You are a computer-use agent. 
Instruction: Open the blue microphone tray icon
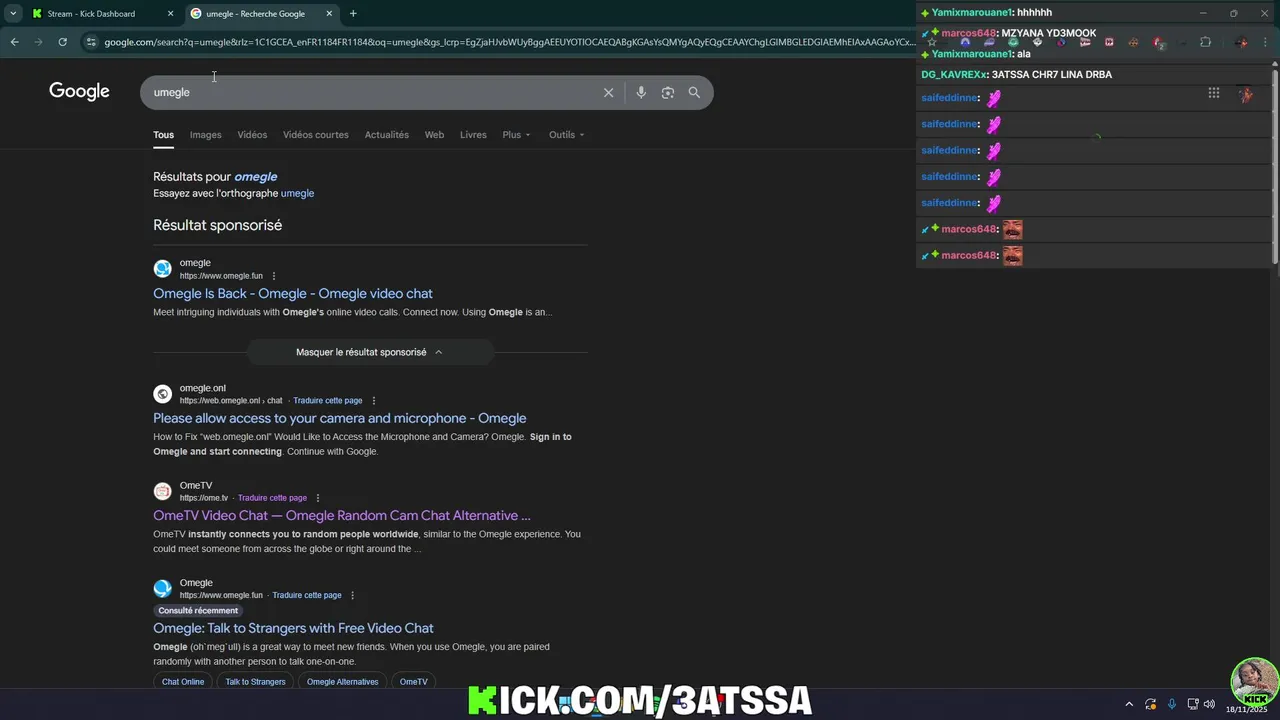coord(1171,704)
